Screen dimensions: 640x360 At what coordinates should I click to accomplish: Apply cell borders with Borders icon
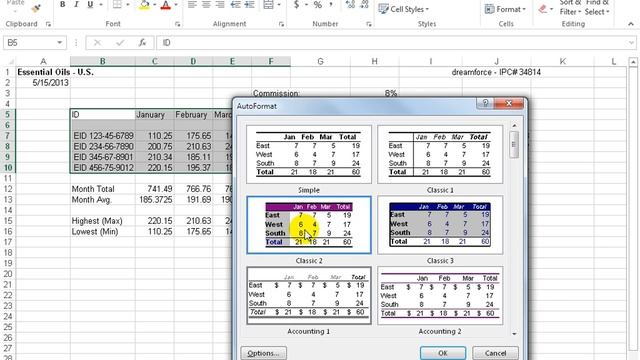118,4
